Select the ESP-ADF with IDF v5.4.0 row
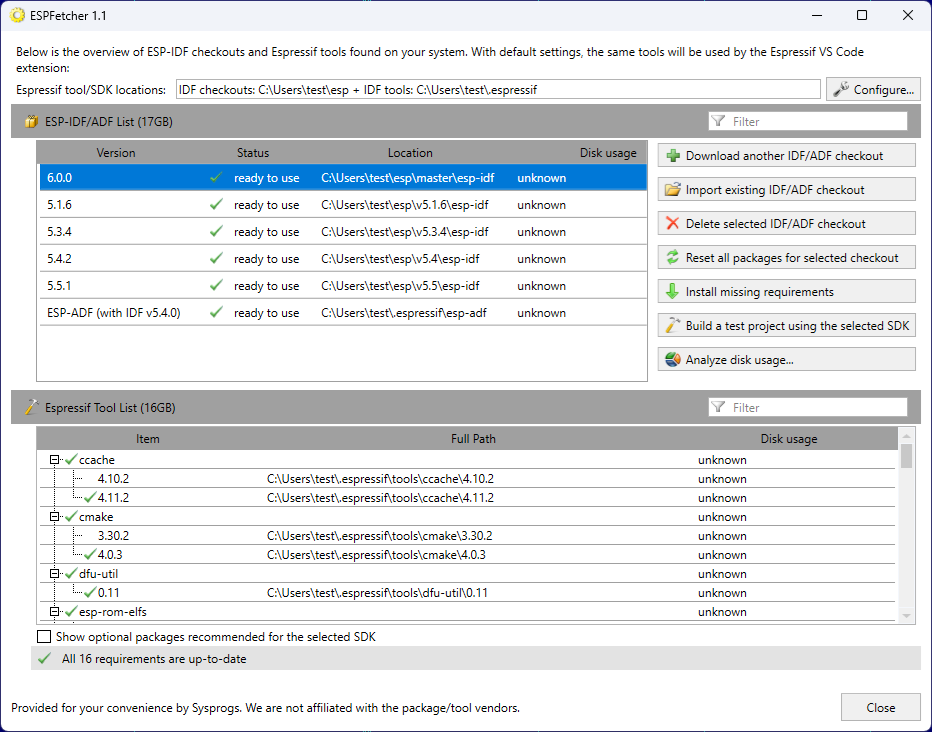 click(x=300, y=312)
